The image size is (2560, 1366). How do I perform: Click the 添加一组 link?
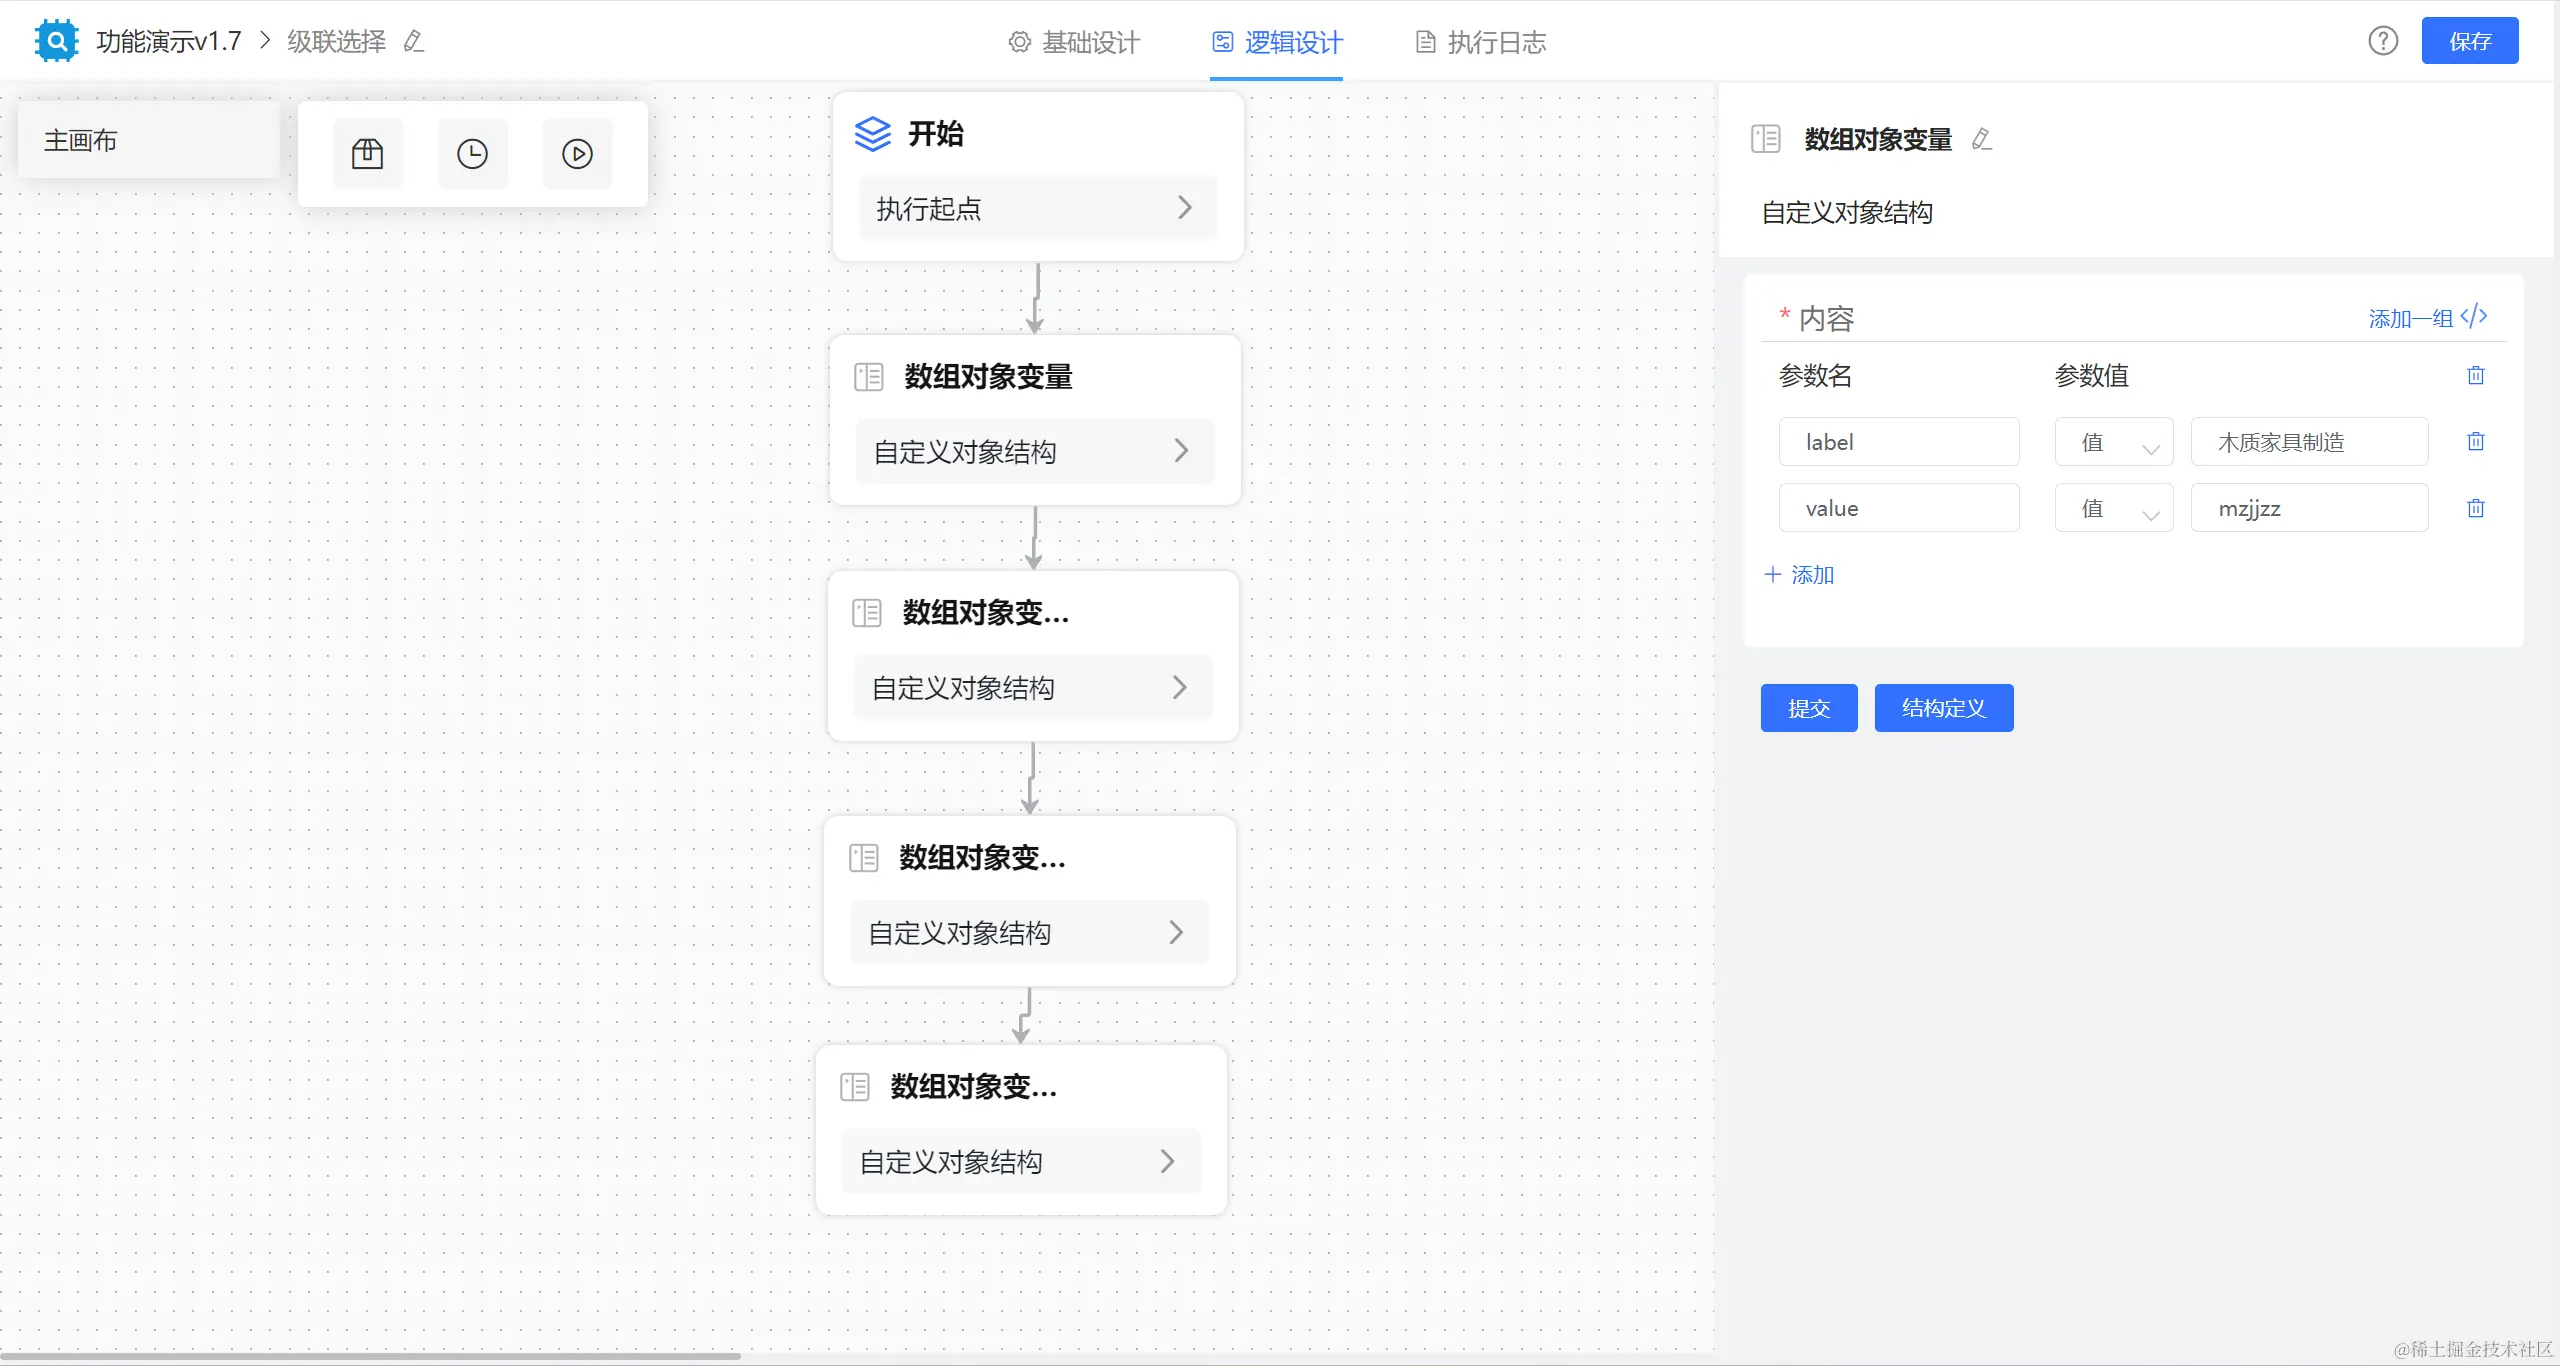point(2410,319)
